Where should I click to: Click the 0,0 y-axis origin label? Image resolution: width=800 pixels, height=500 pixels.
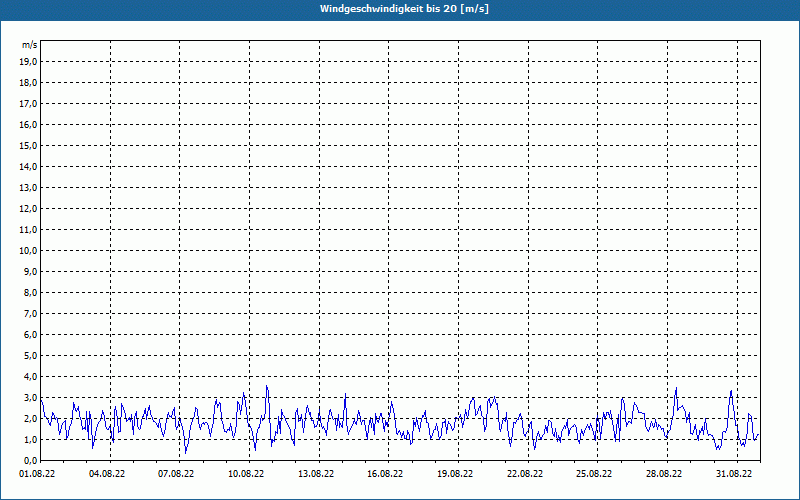click(29, 460)
